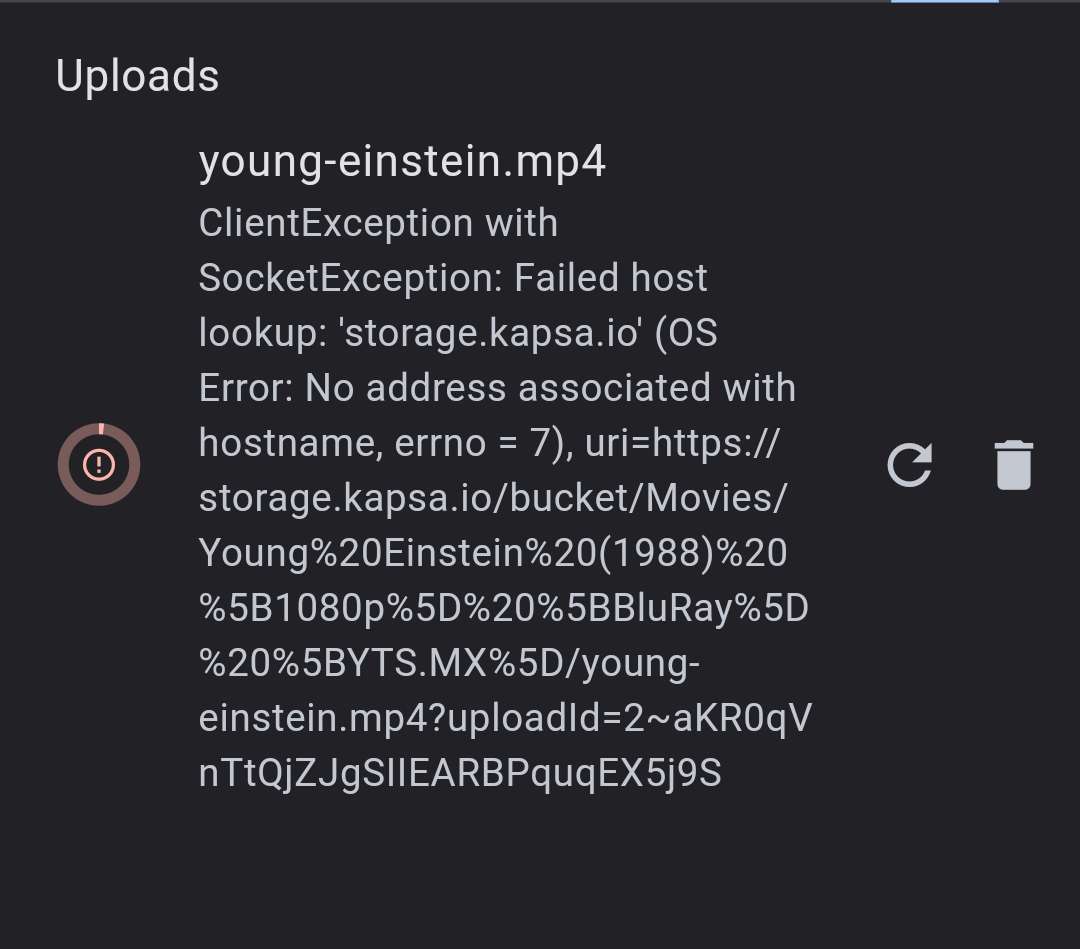Select the upload progress ring
Image resolution: width=1080 pixels, height=949 pixels.
99,464
